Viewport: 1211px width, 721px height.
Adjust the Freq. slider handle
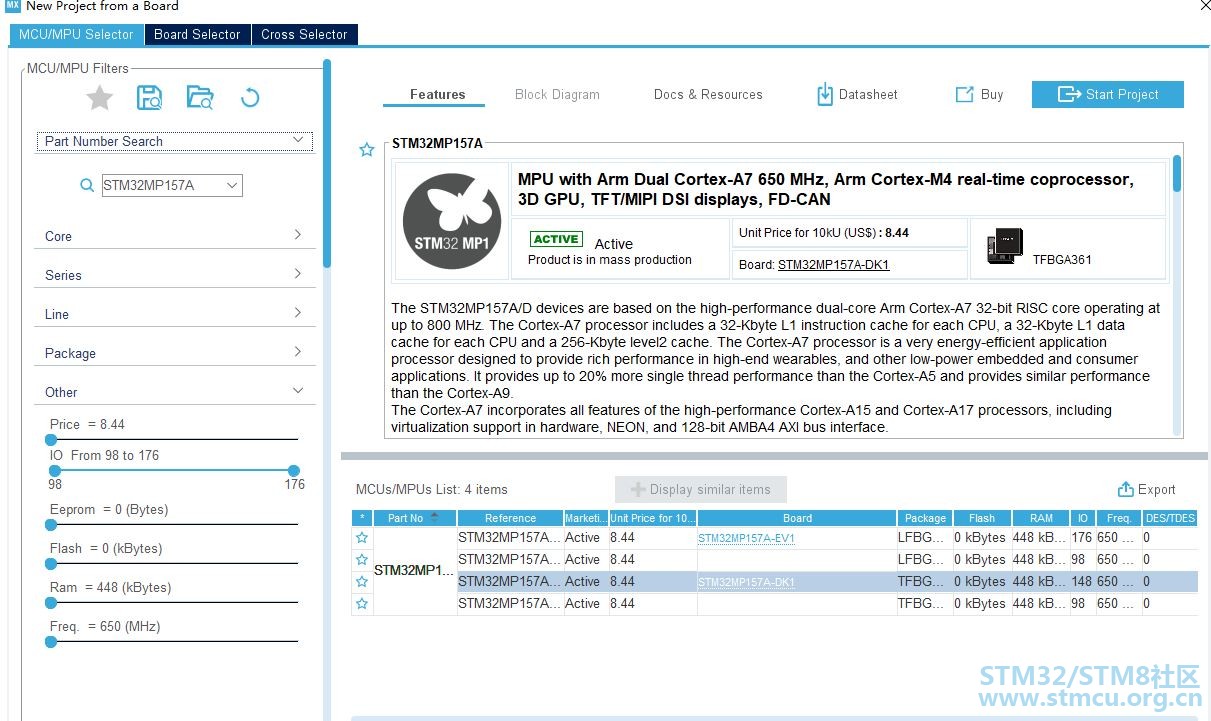coord(51,641)
